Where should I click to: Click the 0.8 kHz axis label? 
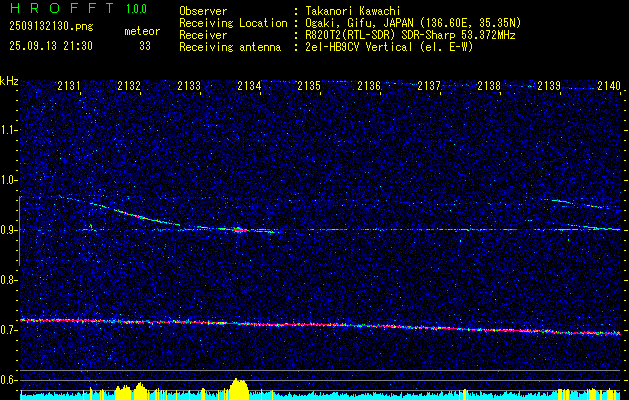tap(7, 280)
